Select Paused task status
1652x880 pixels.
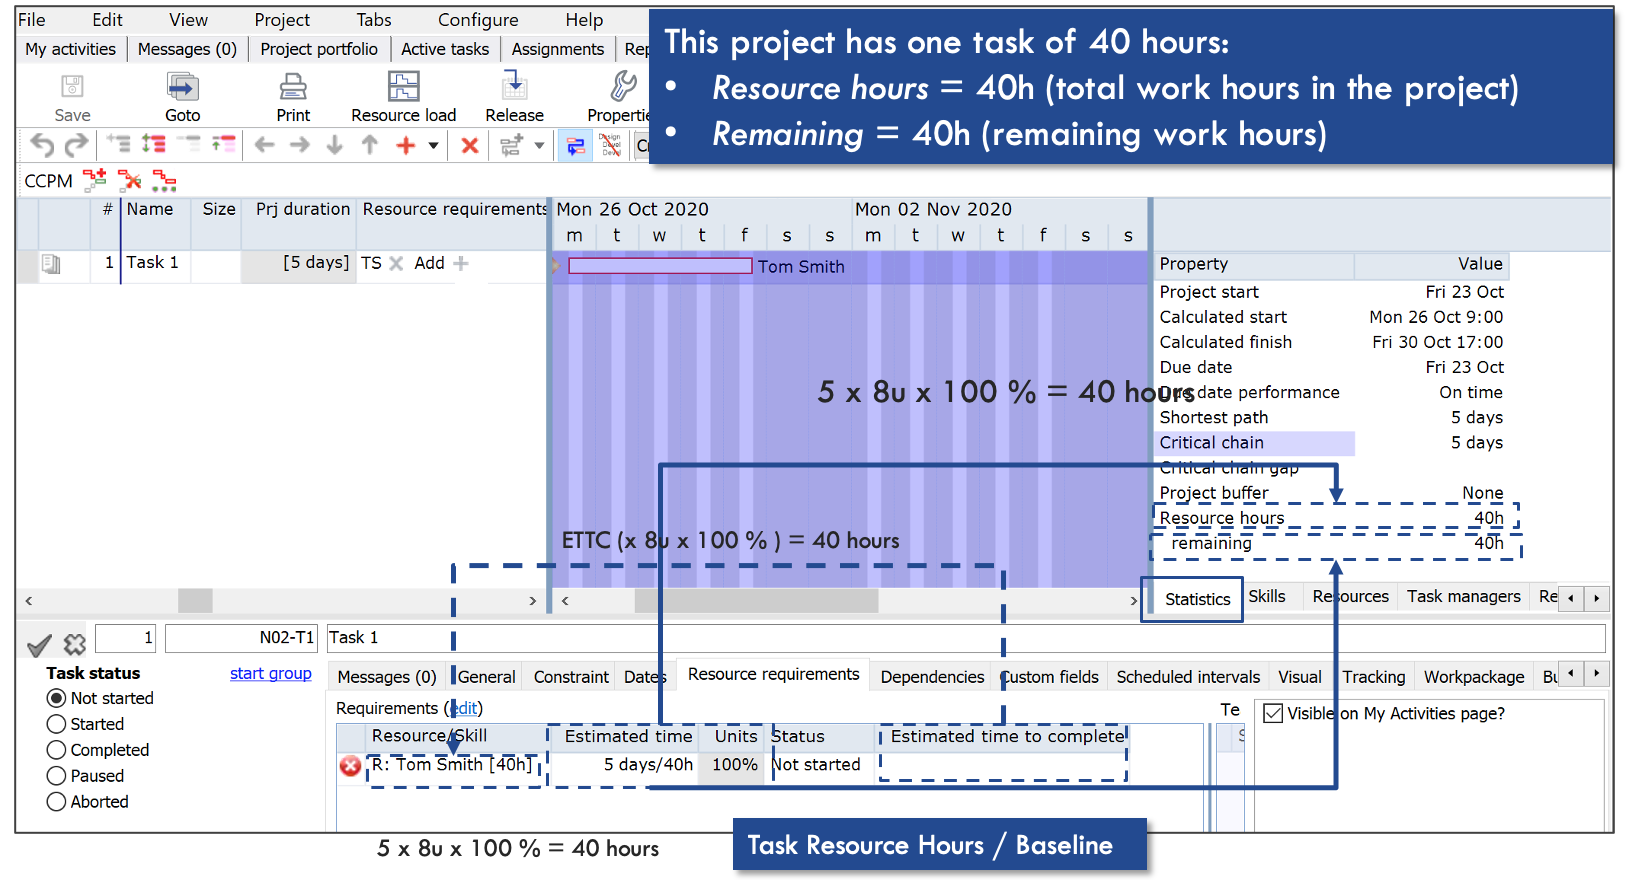tap(57, 776)
